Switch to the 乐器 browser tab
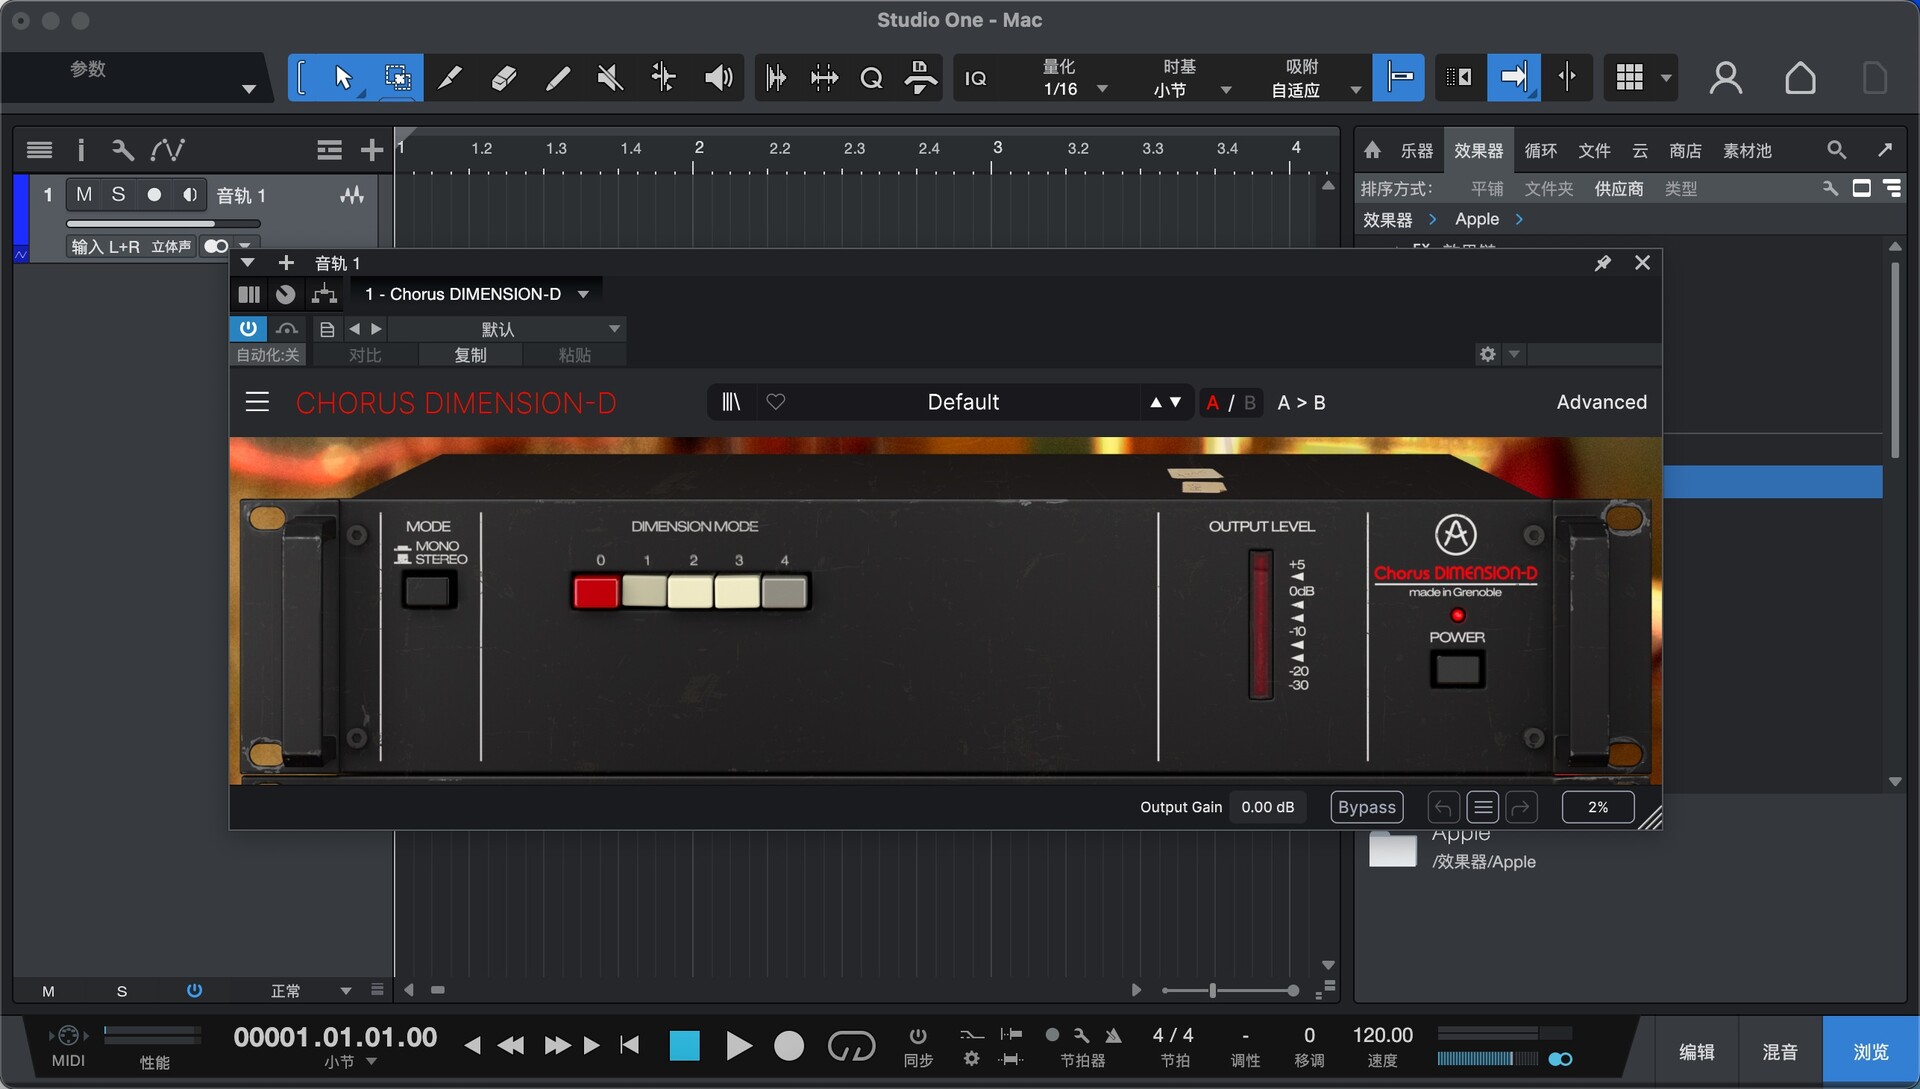The height and width of the screenshot is (1089, 1920). tap(1416, 150)
